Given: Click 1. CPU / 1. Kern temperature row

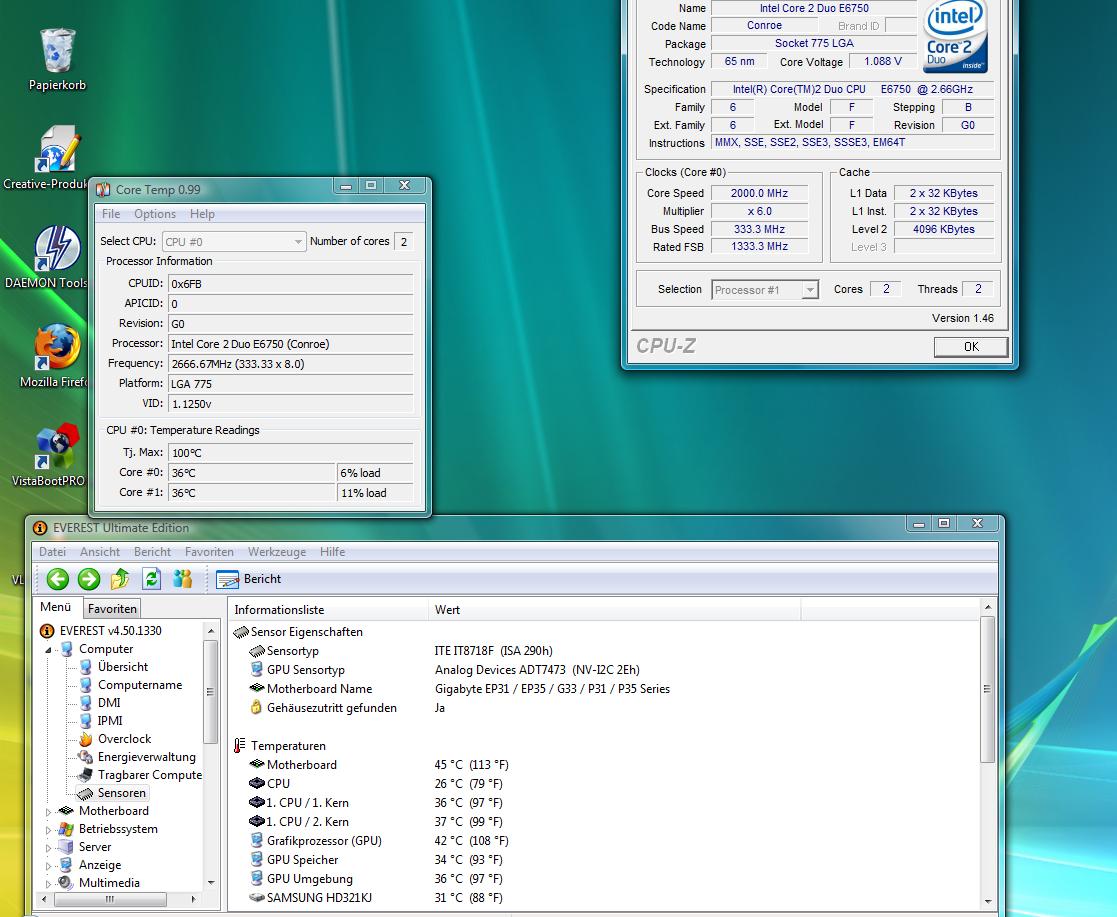Looking at the screenshot, I should [x=606, y=803].
